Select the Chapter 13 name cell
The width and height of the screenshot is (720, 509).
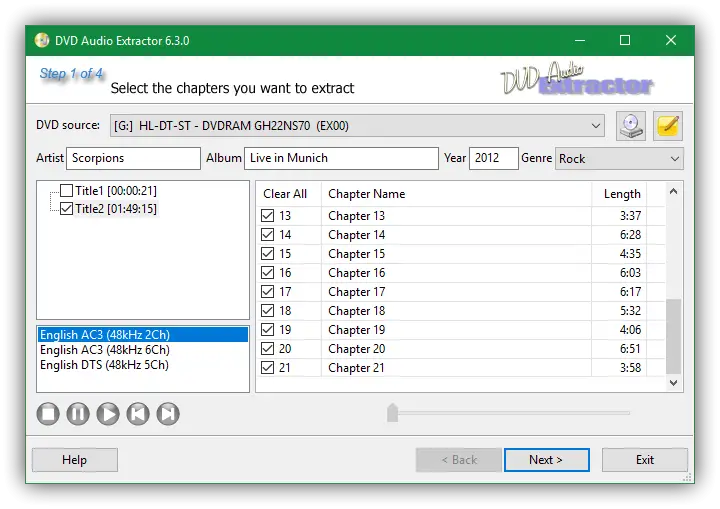pyautogui.click(x=456, y=215)
